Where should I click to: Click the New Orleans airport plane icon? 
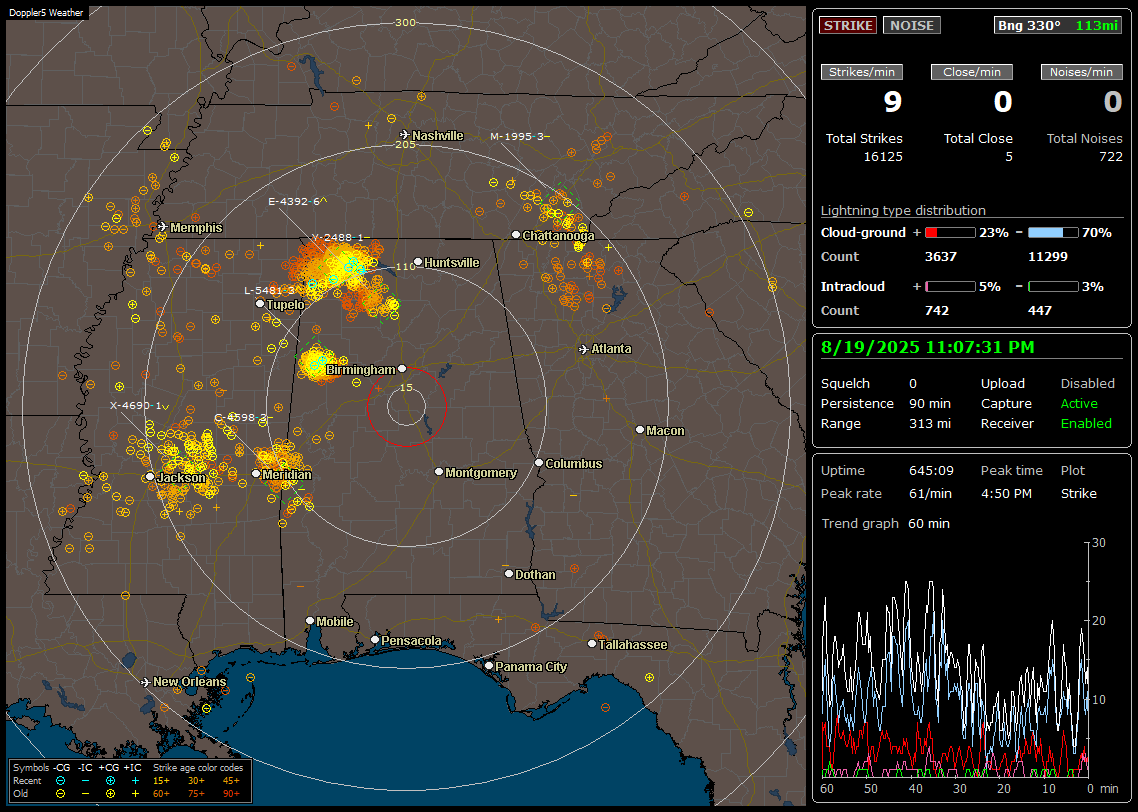(145, 682)
